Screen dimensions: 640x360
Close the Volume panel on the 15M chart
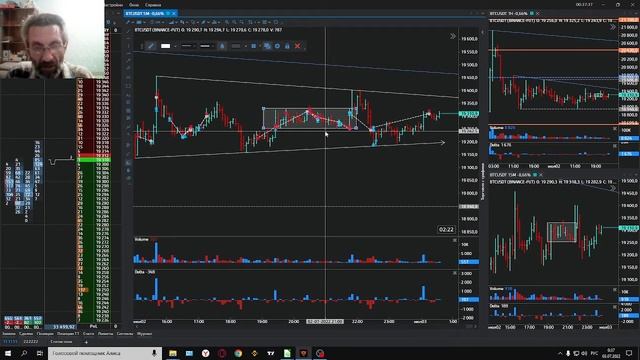pyautogui.click(x=615, y=289)
